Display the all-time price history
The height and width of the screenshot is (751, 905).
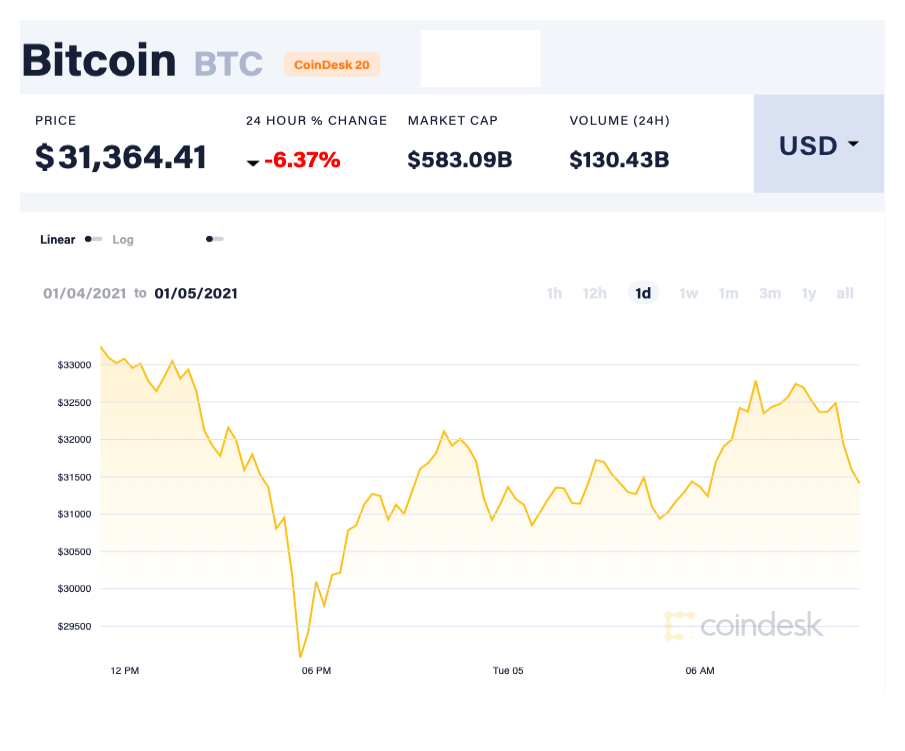844,293
